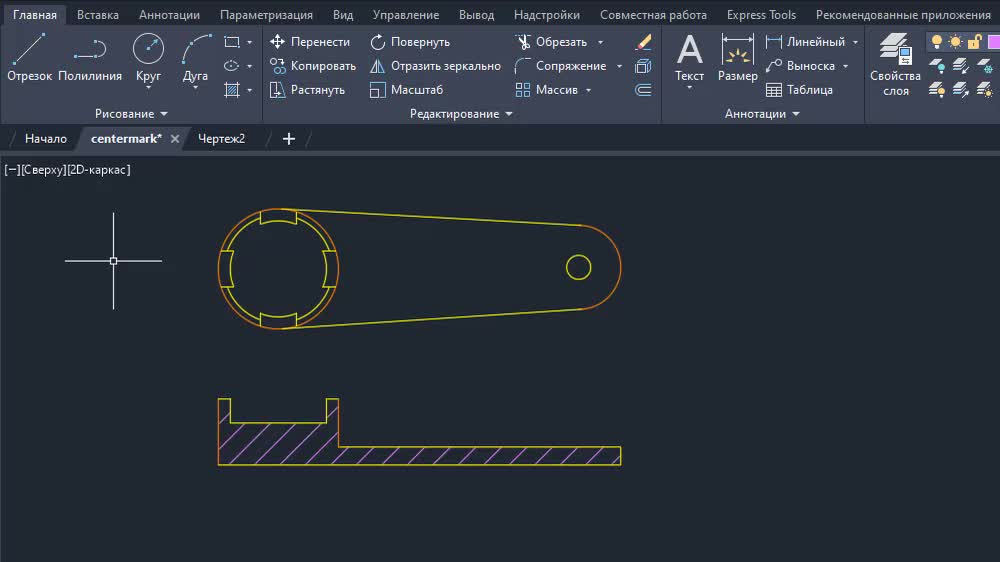Open the [Сверху] view controls menu
Screen dimensions: 1000x562
point(44,170)
